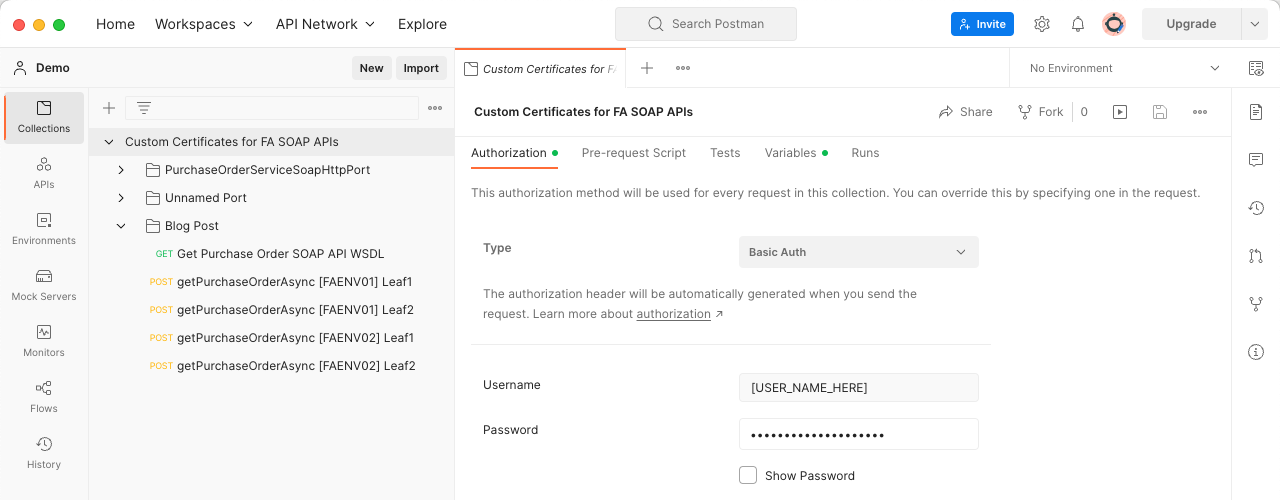
Task: Open the Environments sidebar panel
Action: pyautogui.click(x=44, y=229)
